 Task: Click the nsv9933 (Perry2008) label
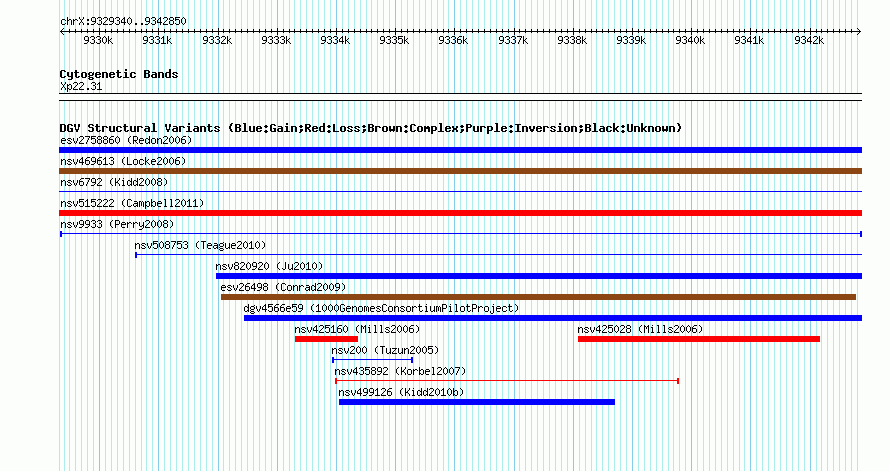117,224
